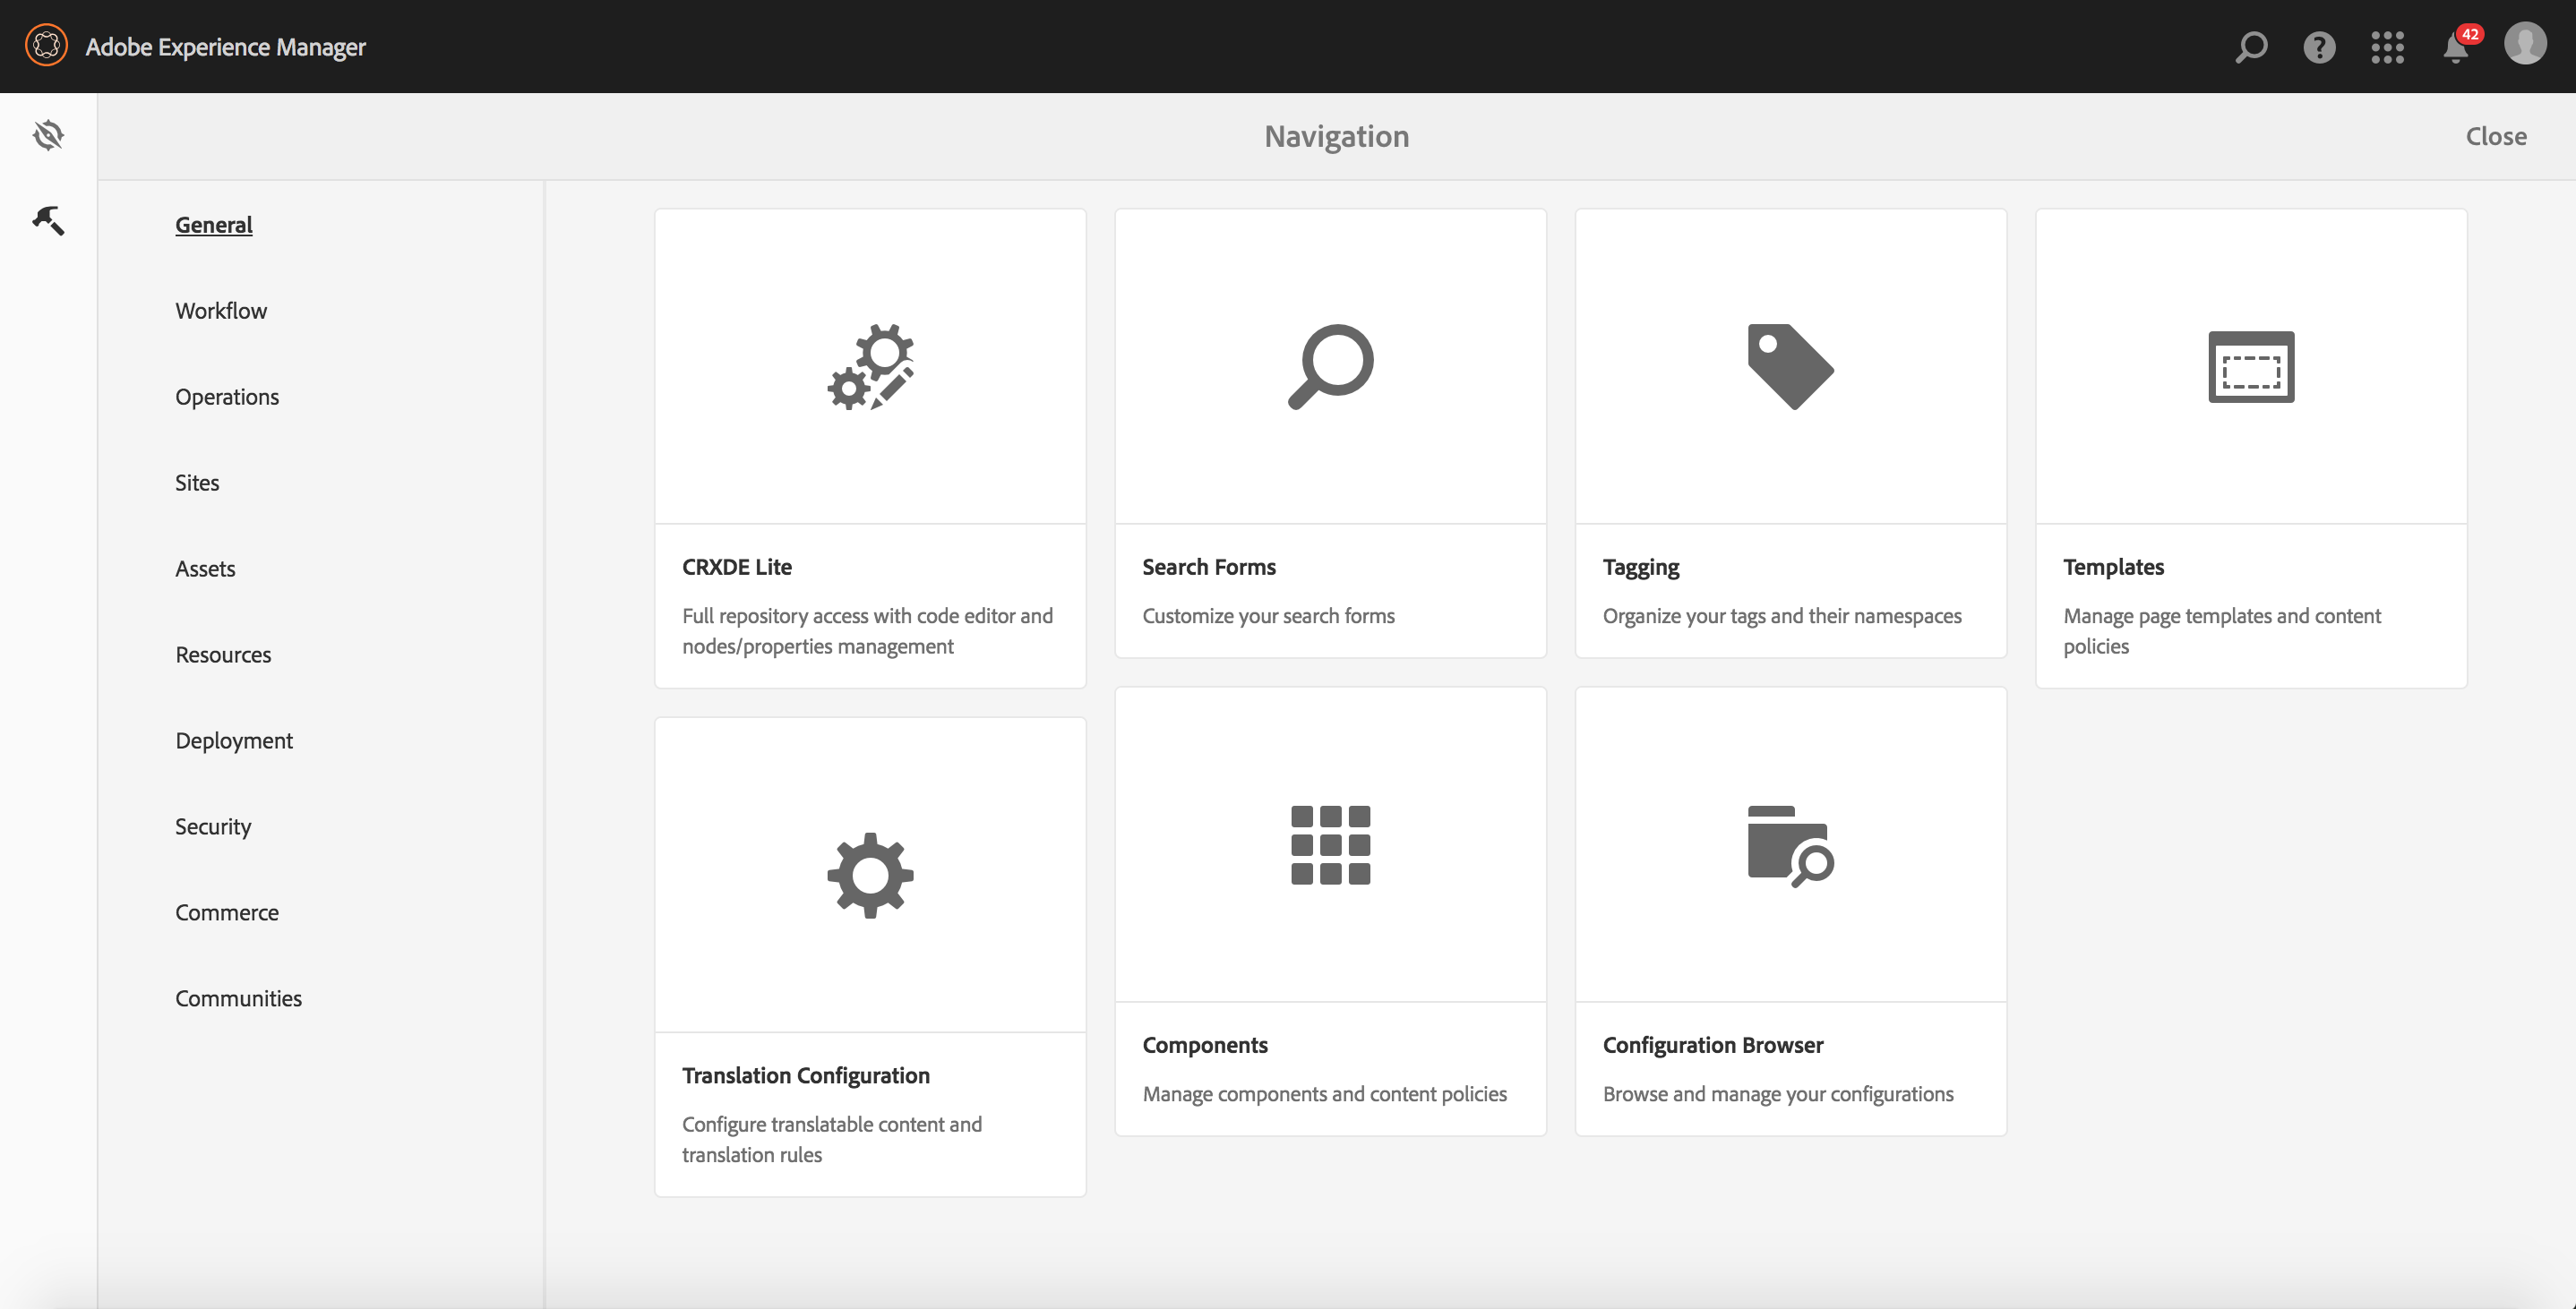Open Search Forms magnifier icon
The height and width of the screenshot is (1309, 2576).
1330,366
